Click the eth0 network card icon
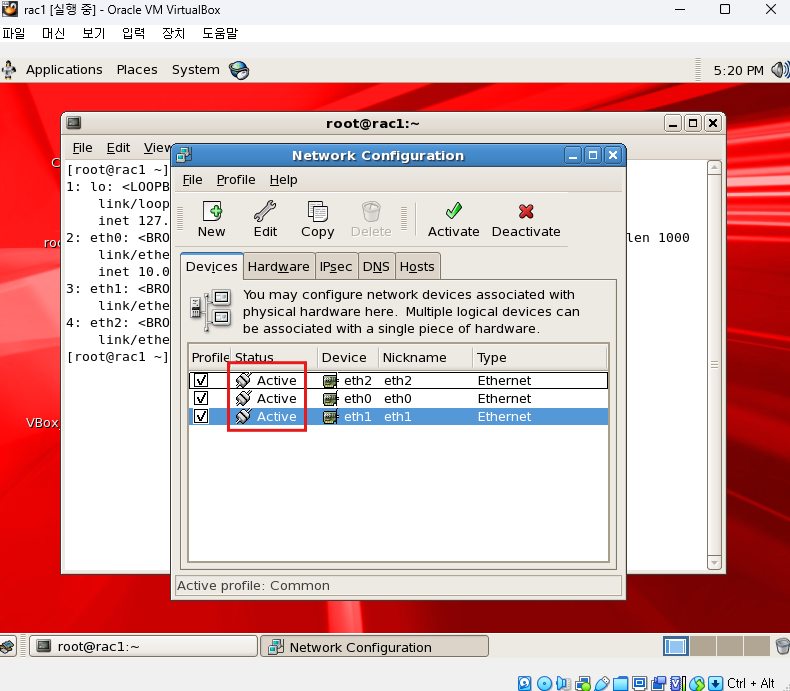Screen dimensions: 790x691 tap(331, 399)
